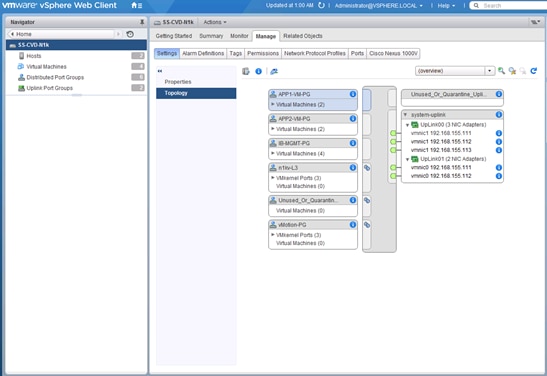Viewport: 547px width, 376px height.
Task: Select the Alarm Definitions sub-tab
Action: pos(203,53)
